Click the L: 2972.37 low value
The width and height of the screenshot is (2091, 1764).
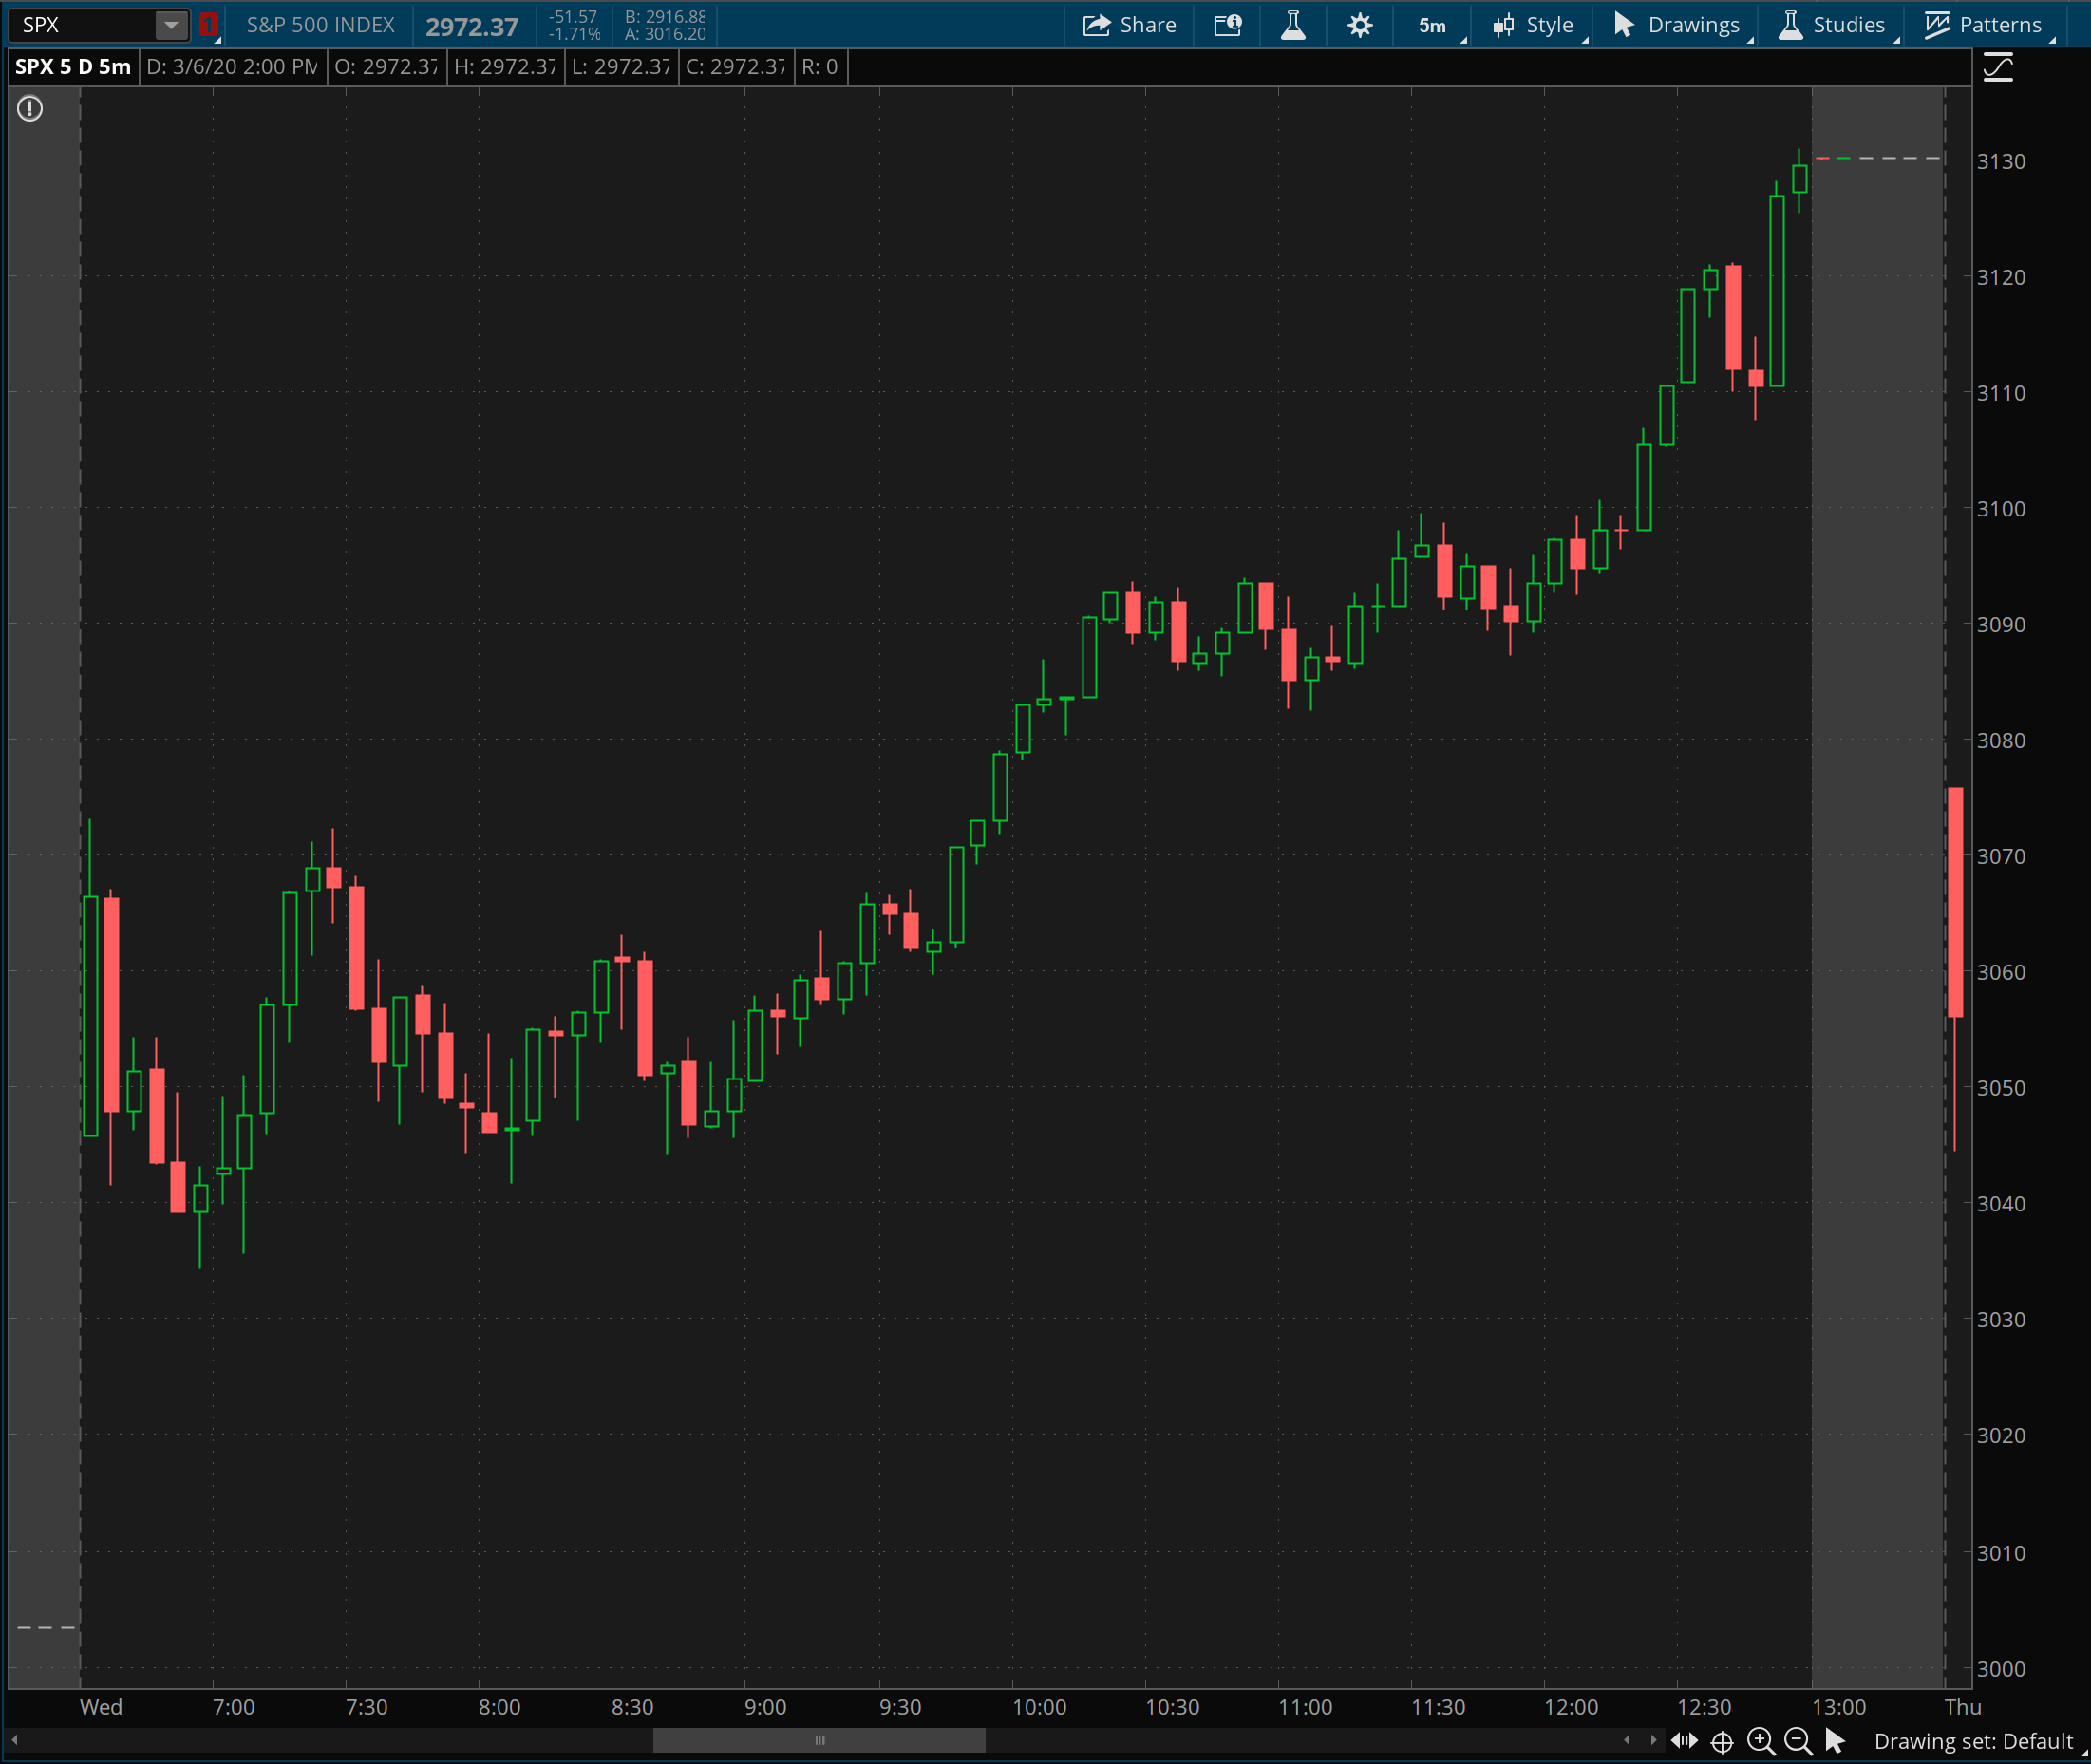(621, 67)
